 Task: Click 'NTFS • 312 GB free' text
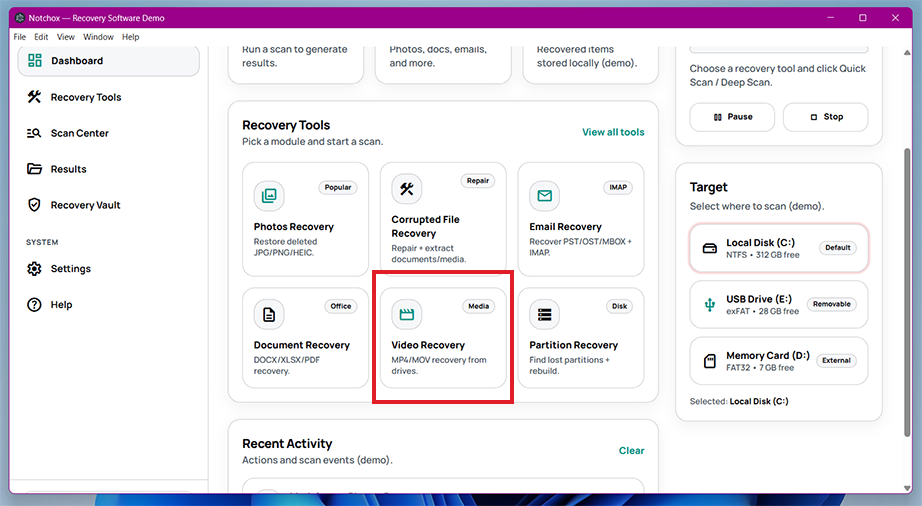763,255
